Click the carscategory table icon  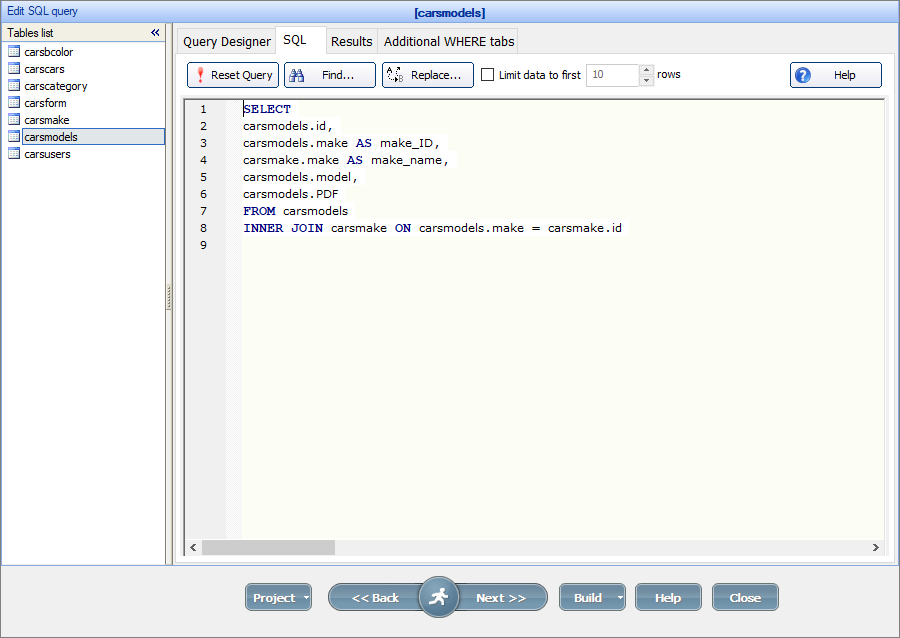[14, 85]
